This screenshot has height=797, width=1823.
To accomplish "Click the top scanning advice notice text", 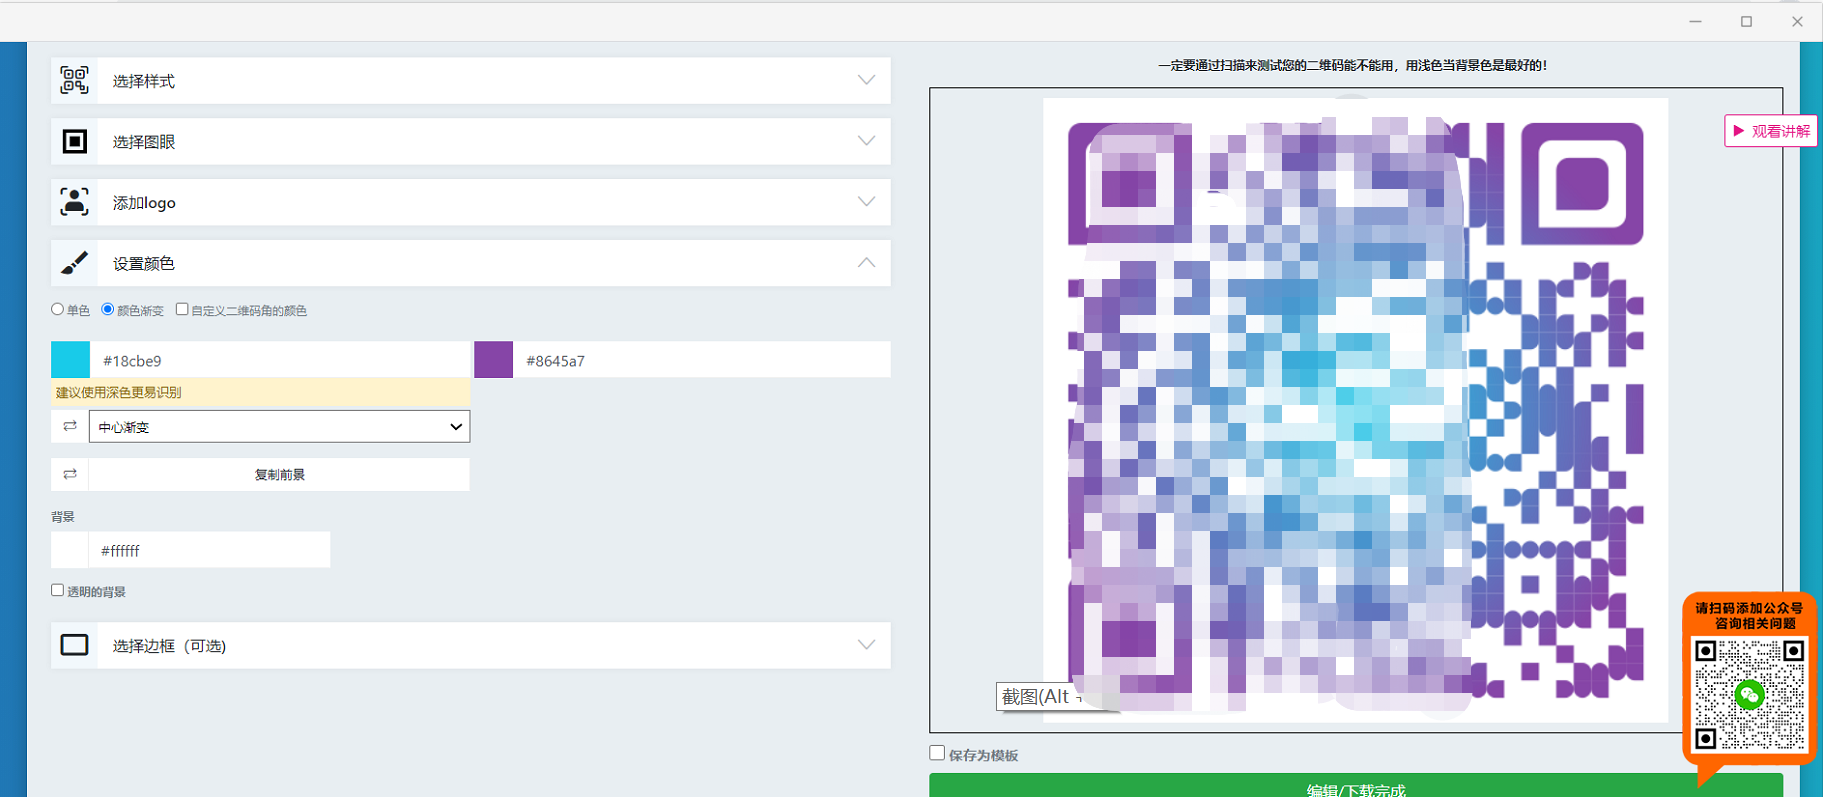I will click(1352, 65).
